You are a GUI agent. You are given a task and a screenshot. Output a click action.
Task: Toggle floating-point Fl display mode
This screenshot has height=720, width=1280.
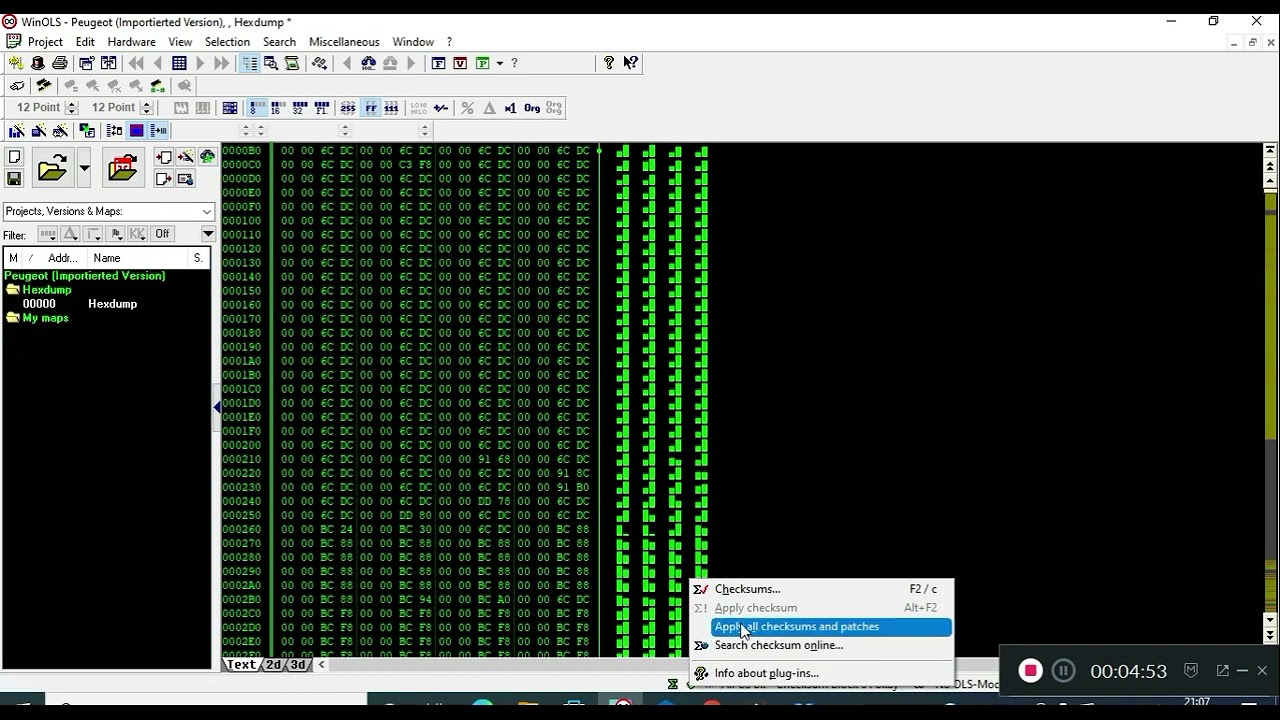pyautogui.click(x=321, y=108)
